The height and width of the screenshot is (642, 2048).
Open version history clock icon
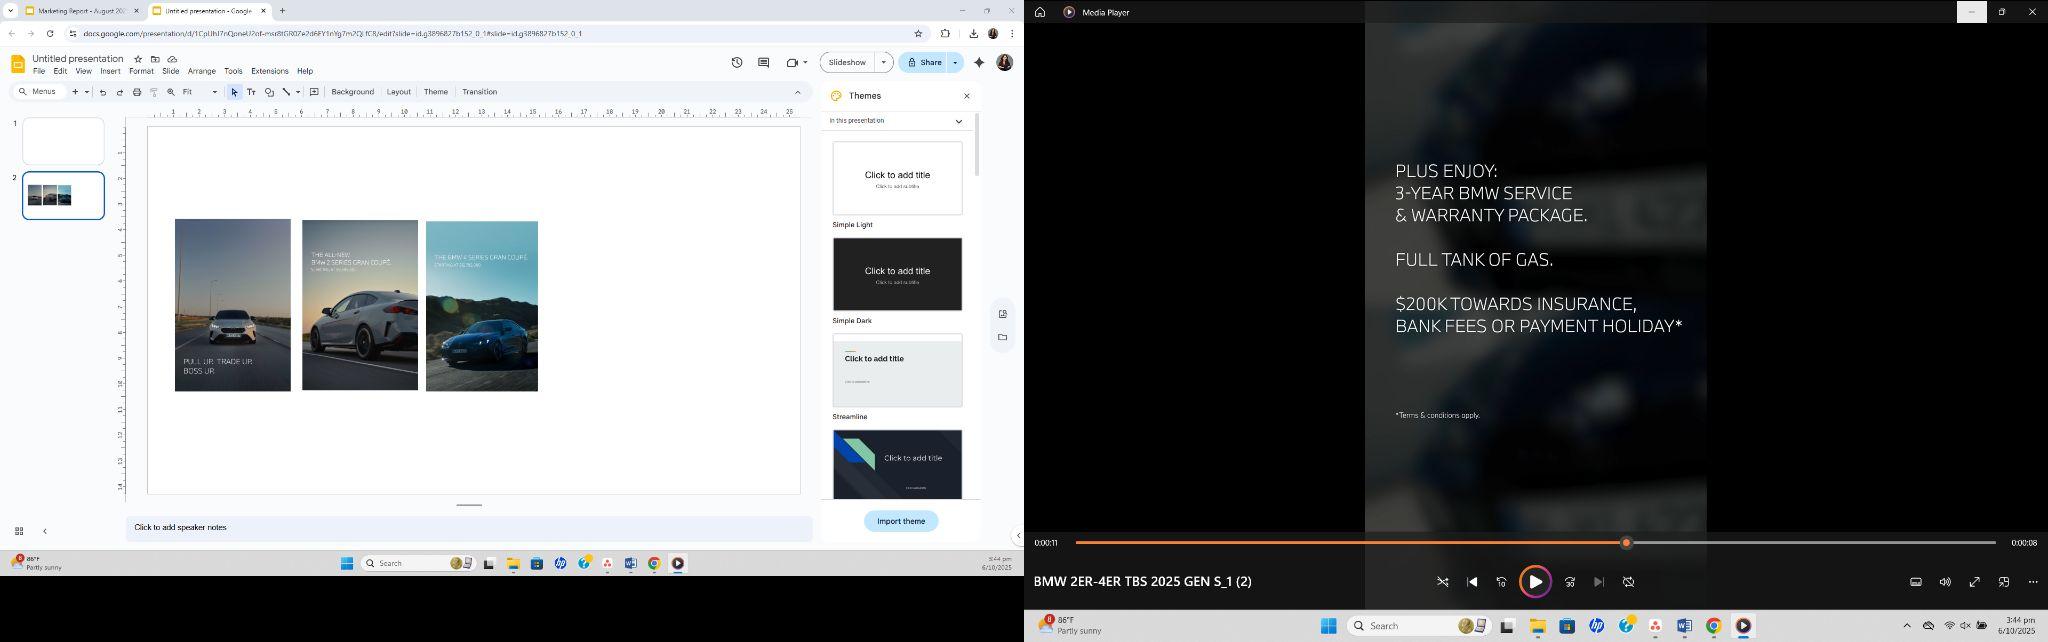737,62
